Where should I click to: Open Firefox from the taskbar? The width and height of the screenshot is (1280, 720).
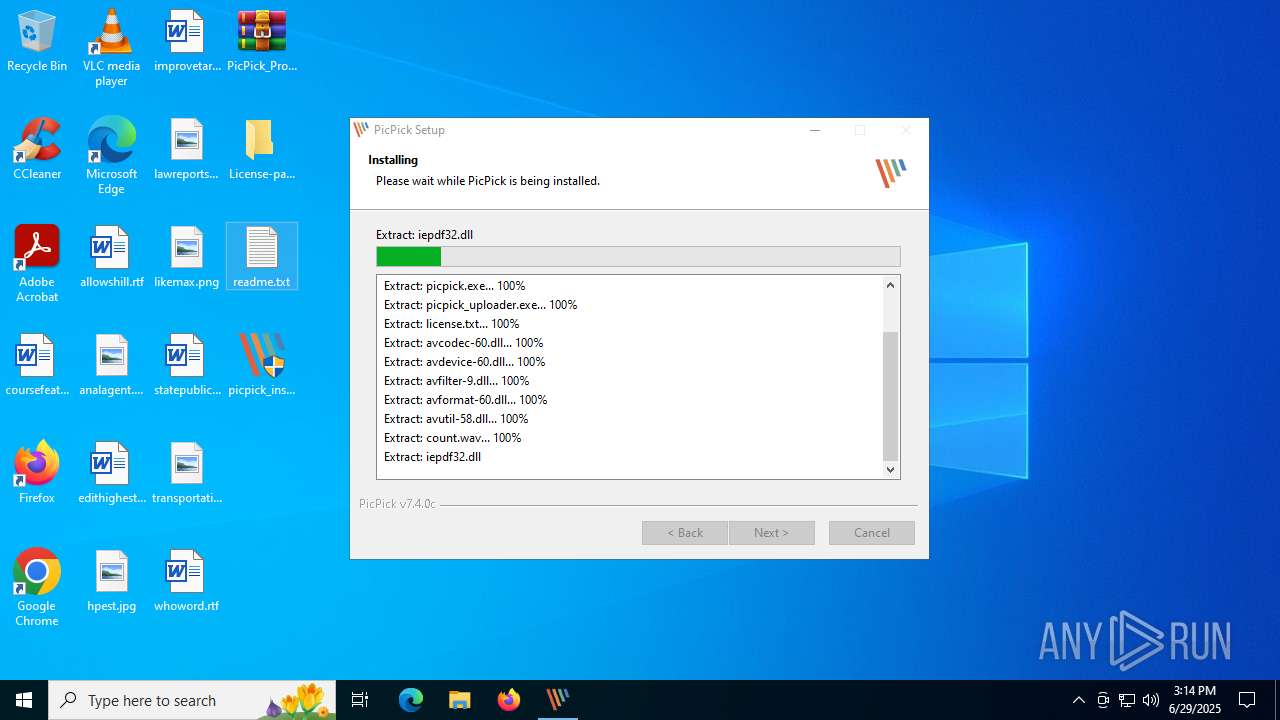click(x=509, y=700)
